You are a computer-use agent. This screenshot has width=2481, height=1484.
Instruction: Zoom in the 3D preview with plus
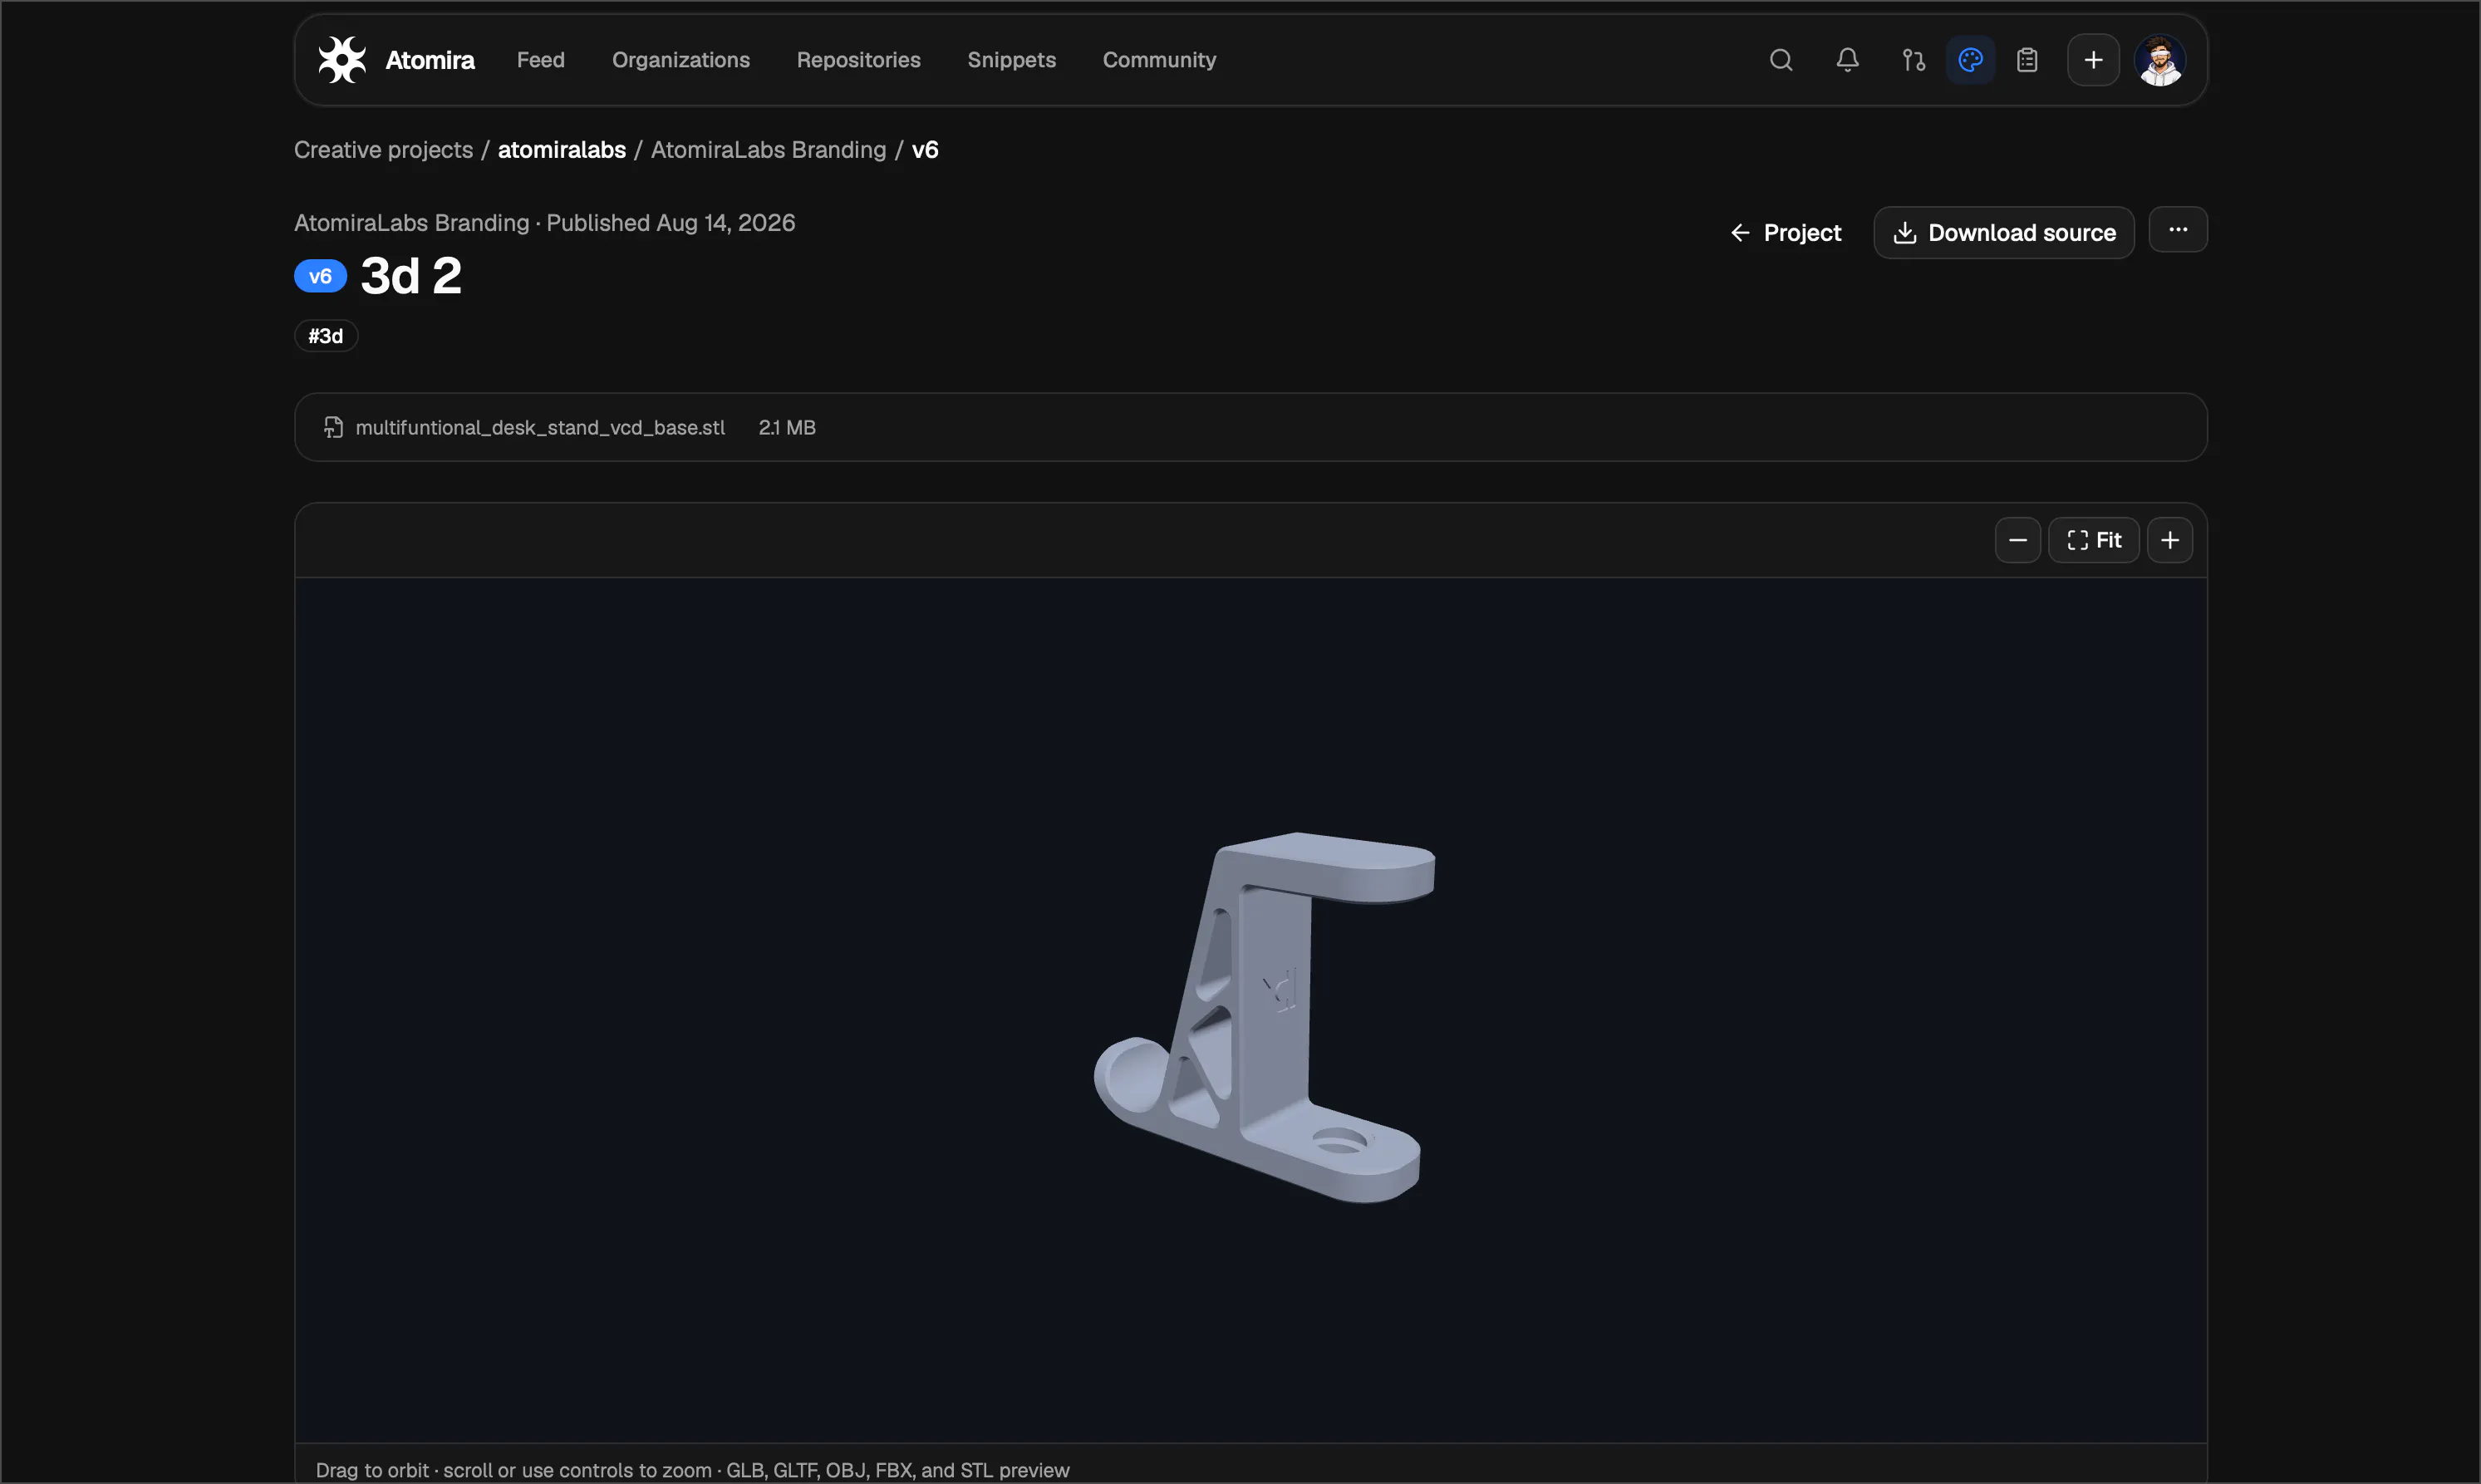(x=2169, y=540)
